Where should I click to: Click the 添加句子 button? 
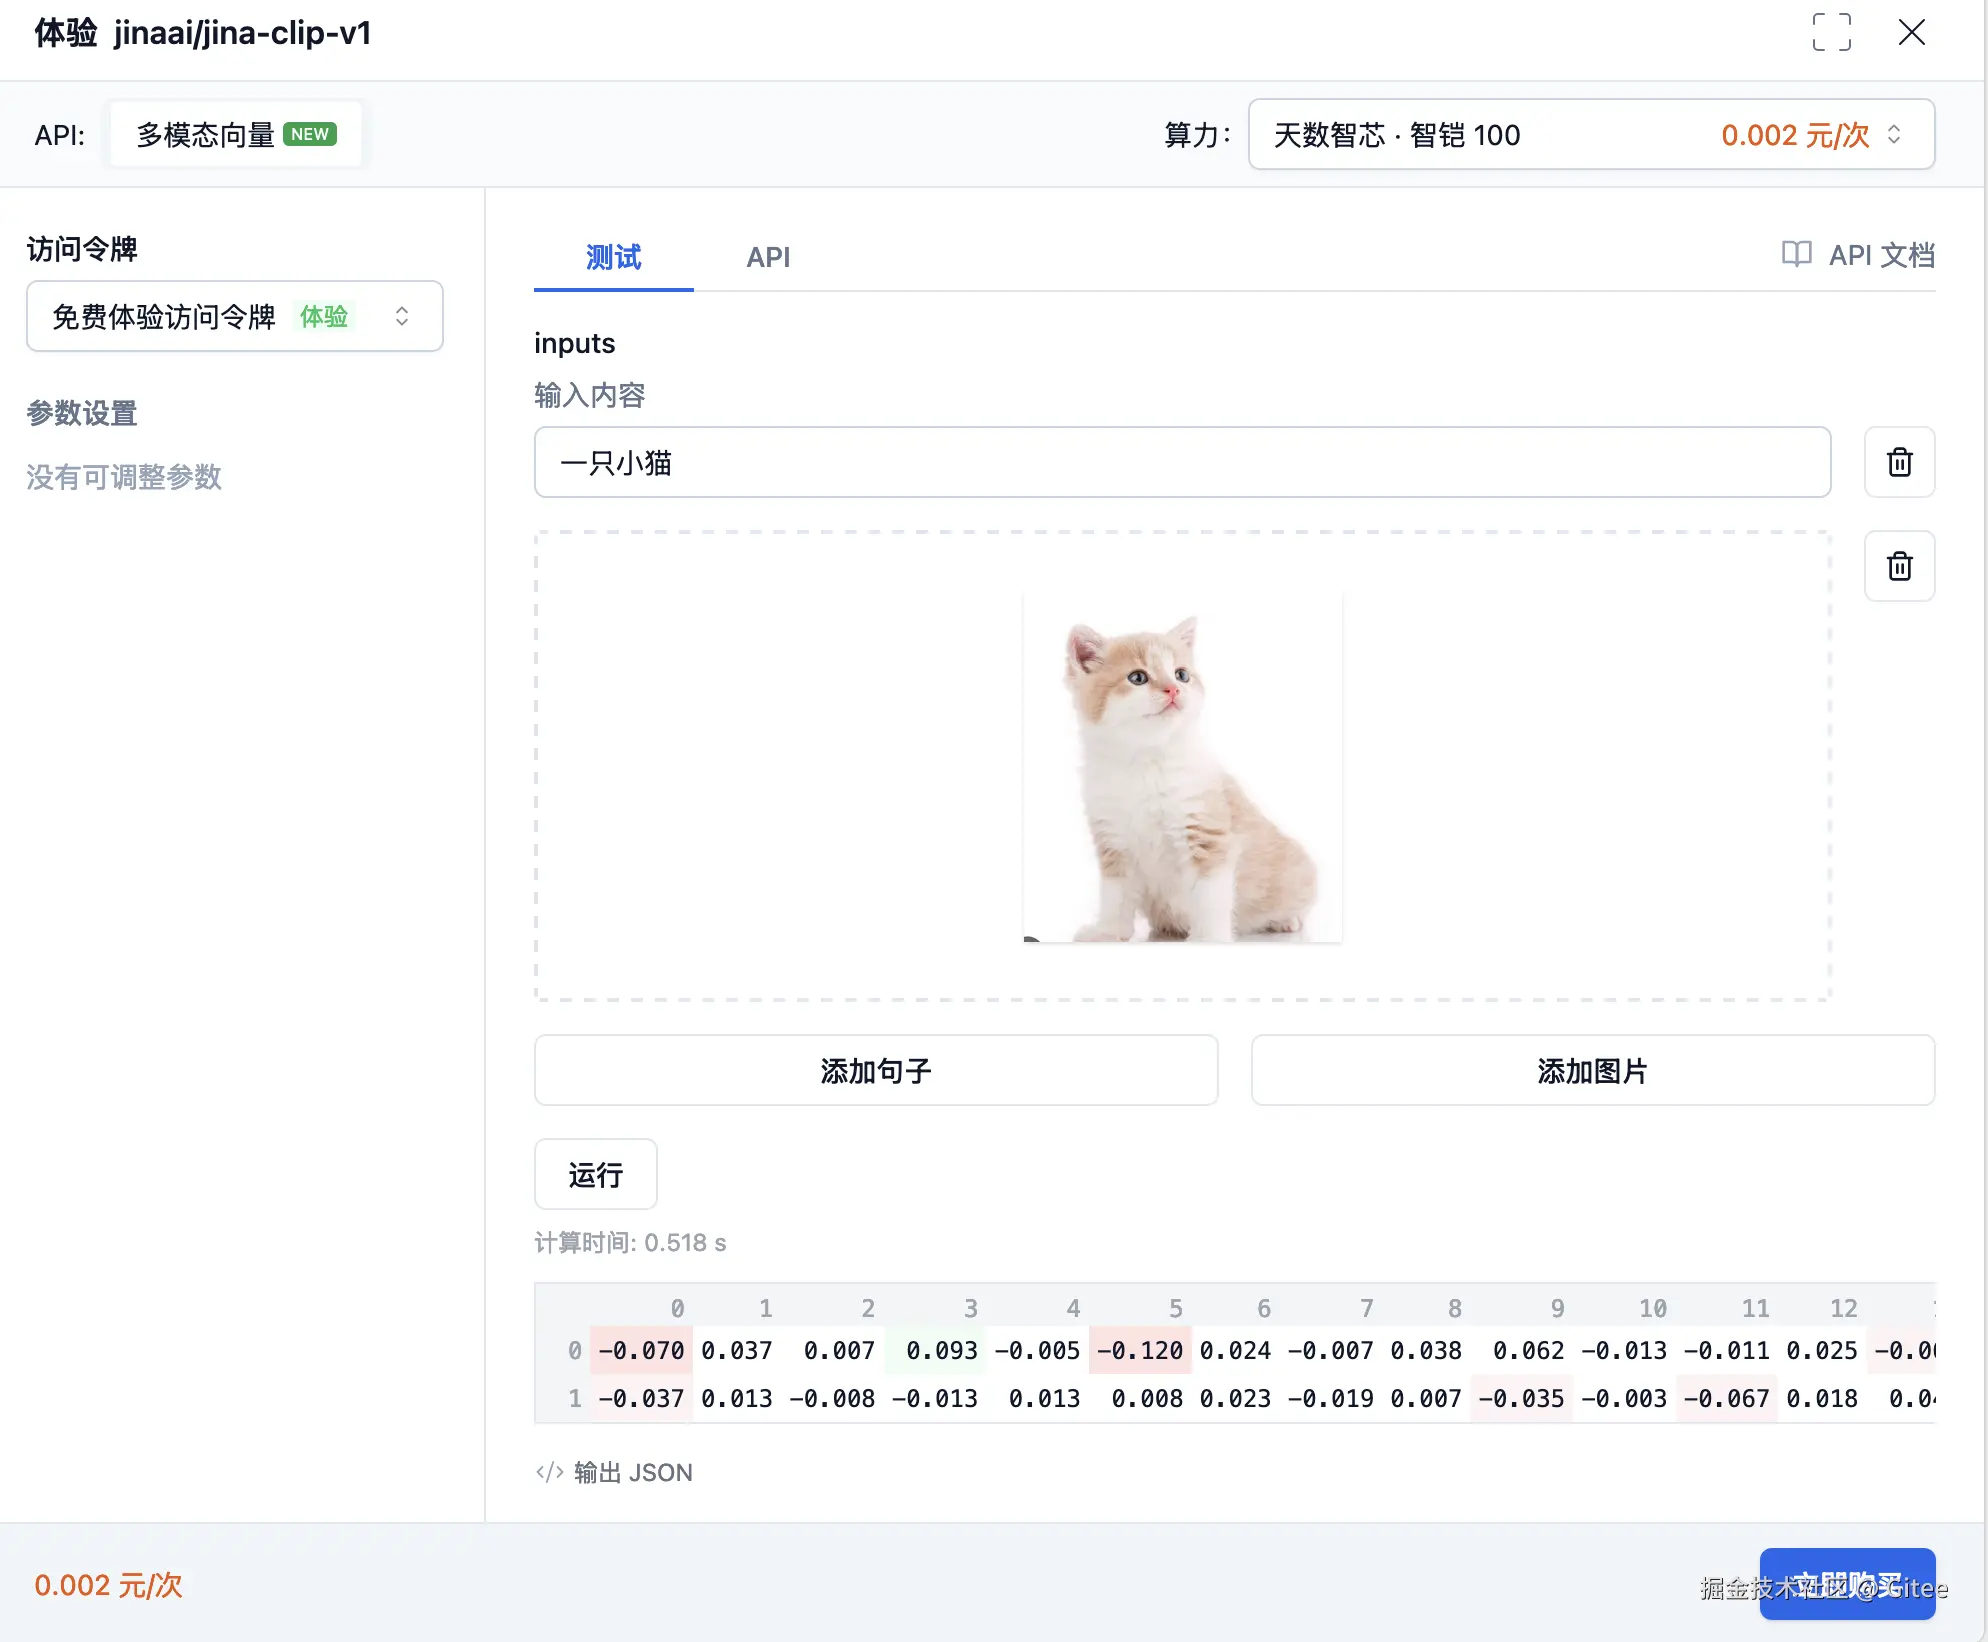875,1070
